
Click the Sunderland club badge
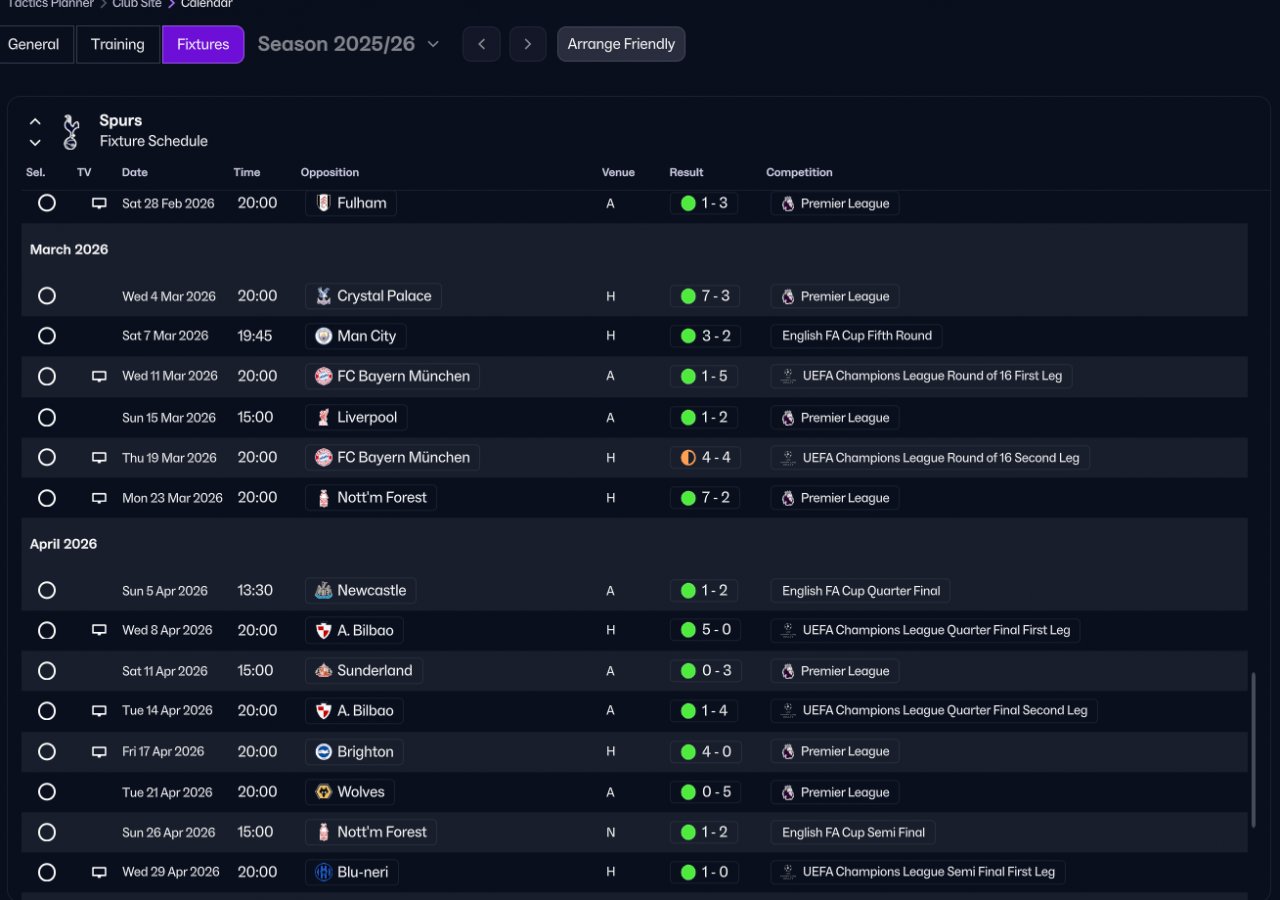(x=323, y=671)
